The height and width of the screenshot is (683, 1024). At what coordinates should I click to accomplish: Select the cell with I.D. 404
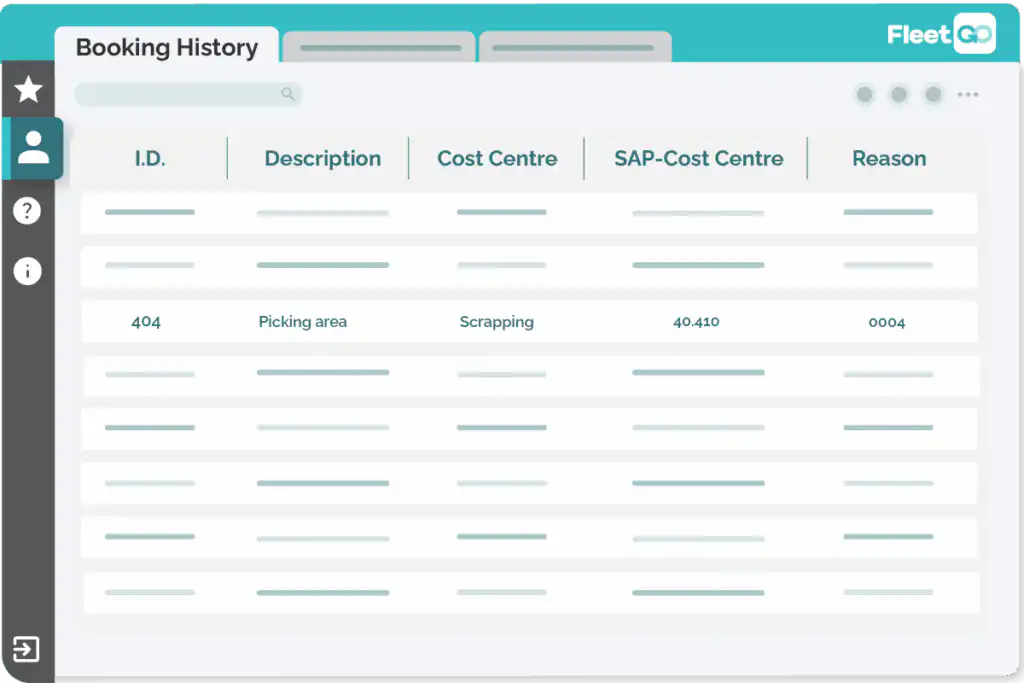point(146,322)
